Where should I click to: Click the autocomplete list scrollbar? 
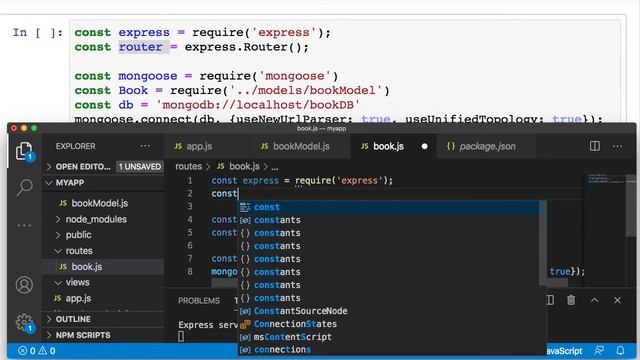tap(543, 243)
